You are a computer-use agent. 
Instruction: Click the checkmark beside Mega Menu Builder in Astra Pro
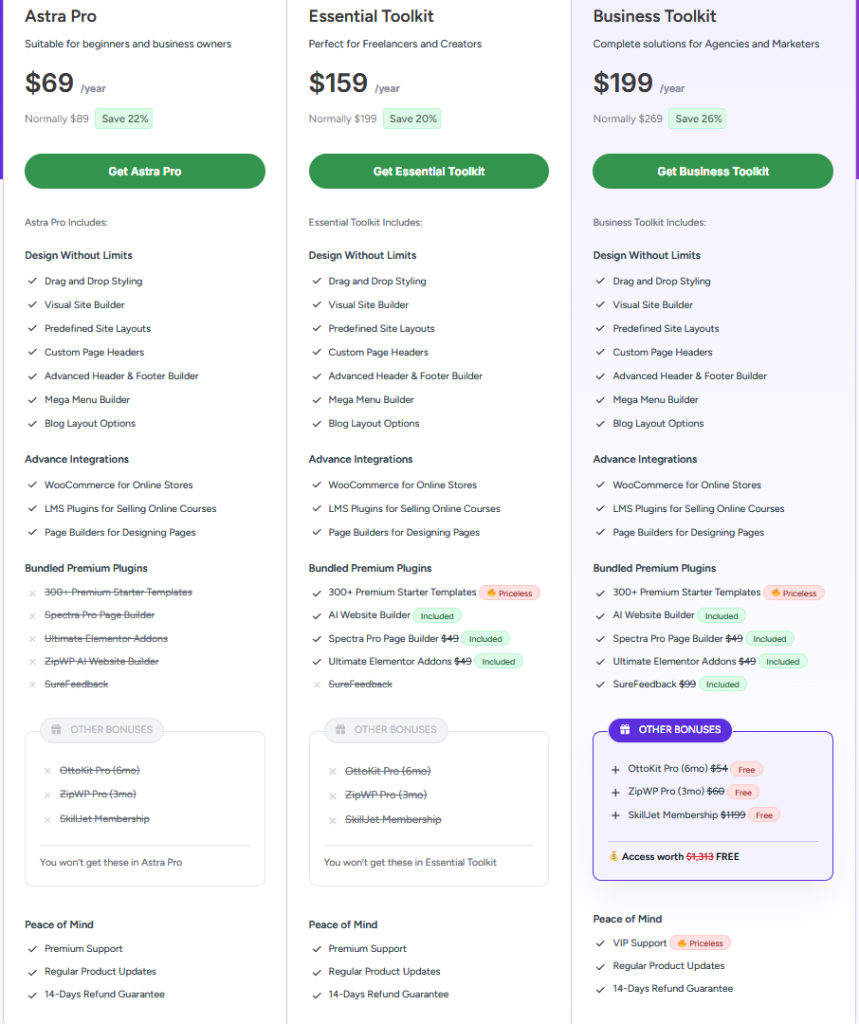click(x=33, y=400)
